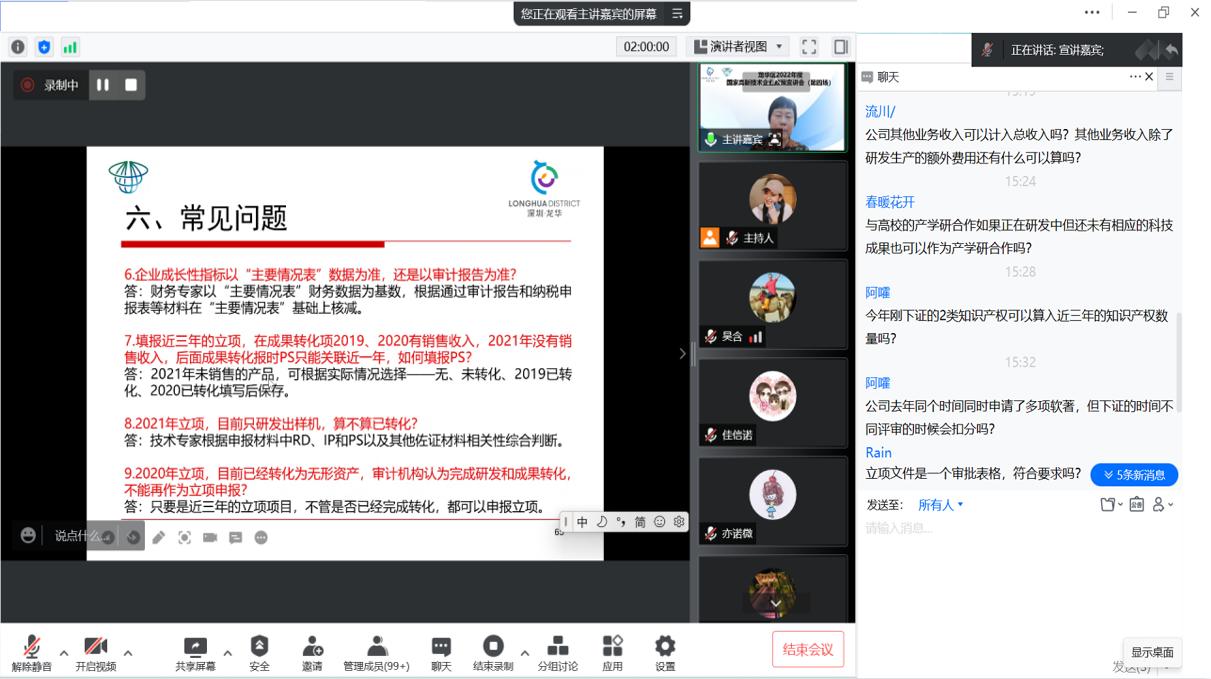Click the green network signal status icon
Image resolution: width=1211 pixels, height=679 pixels.
tap(70, 47)
